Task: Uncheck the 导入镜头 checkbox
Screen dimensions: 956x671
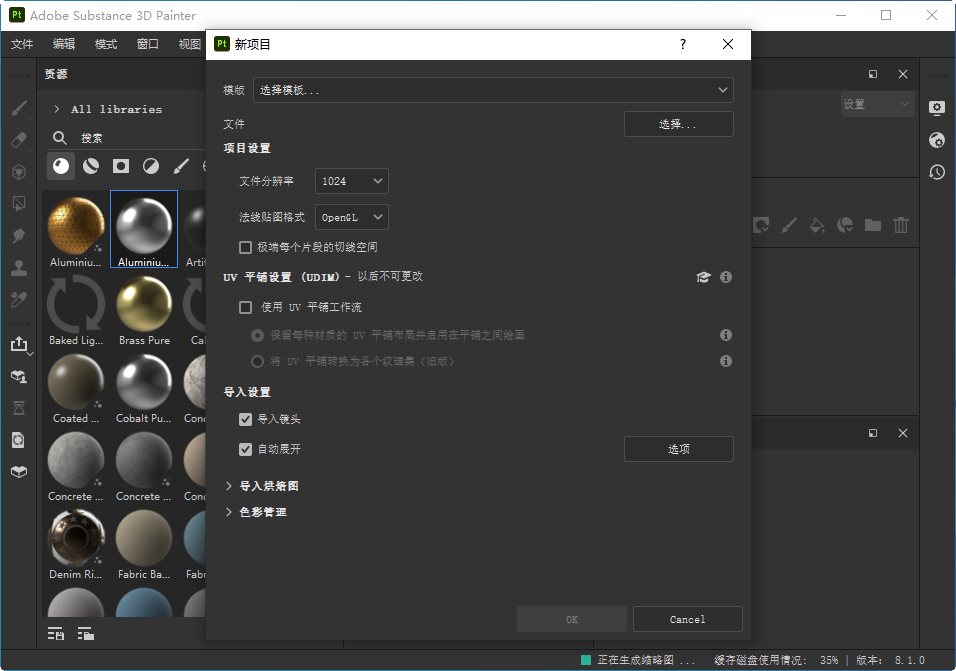Action: (245, 419)
